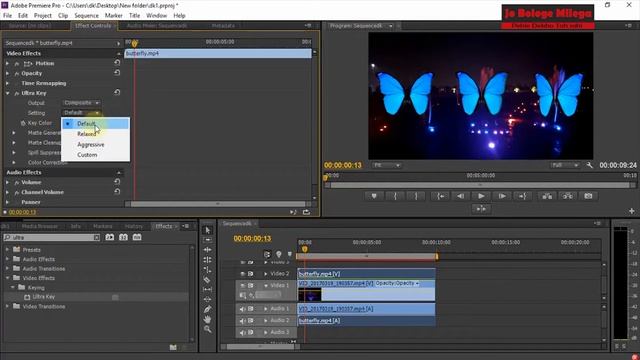The height and width of the screenshot is (360, 640).
Task: Go to Out point
Action: [523, 196]
